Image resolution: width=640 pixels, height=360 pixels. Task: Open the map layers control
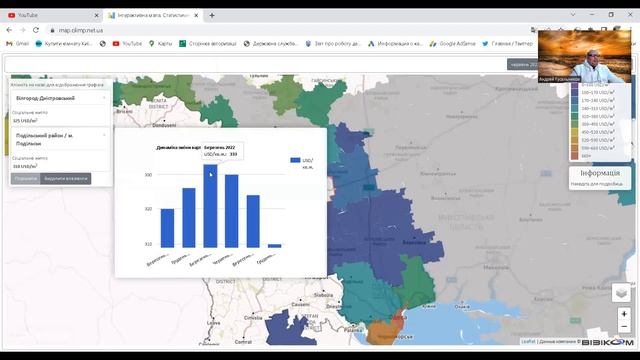(x=621, y=292)
